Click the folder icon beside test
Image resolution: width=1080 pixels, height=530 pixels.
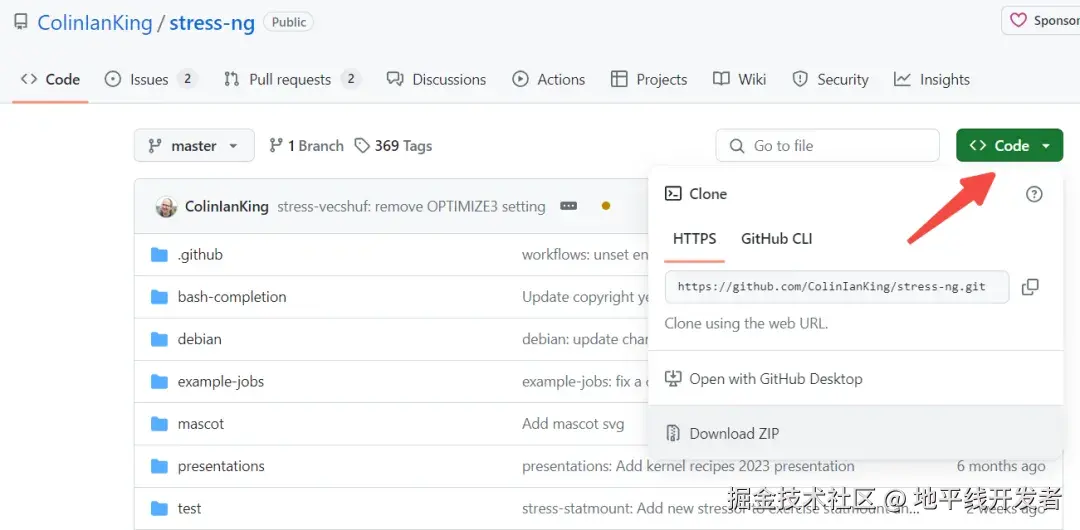(159, 509)
